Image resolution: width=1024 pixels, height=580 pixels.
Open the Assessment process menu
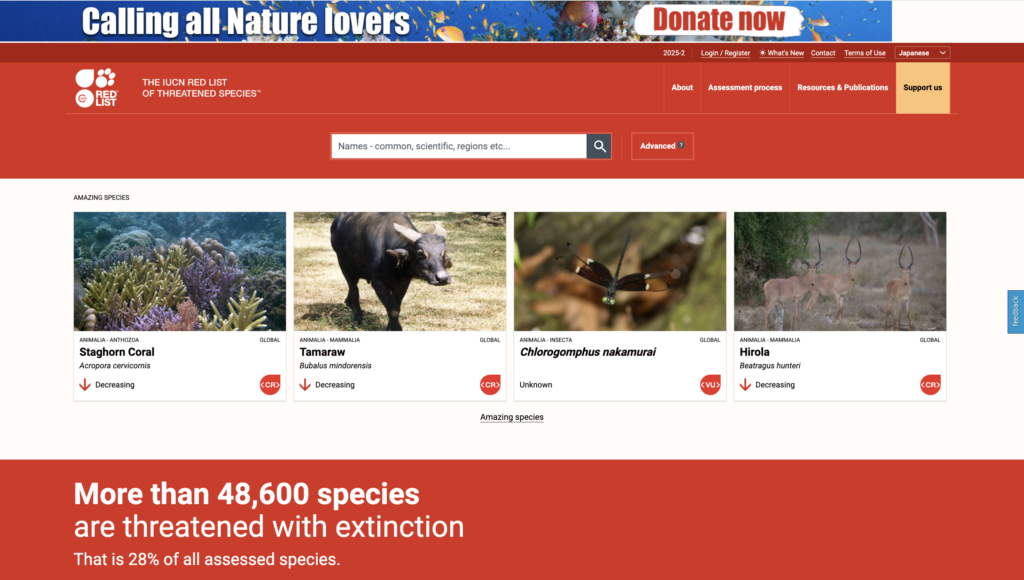point(744,88)
